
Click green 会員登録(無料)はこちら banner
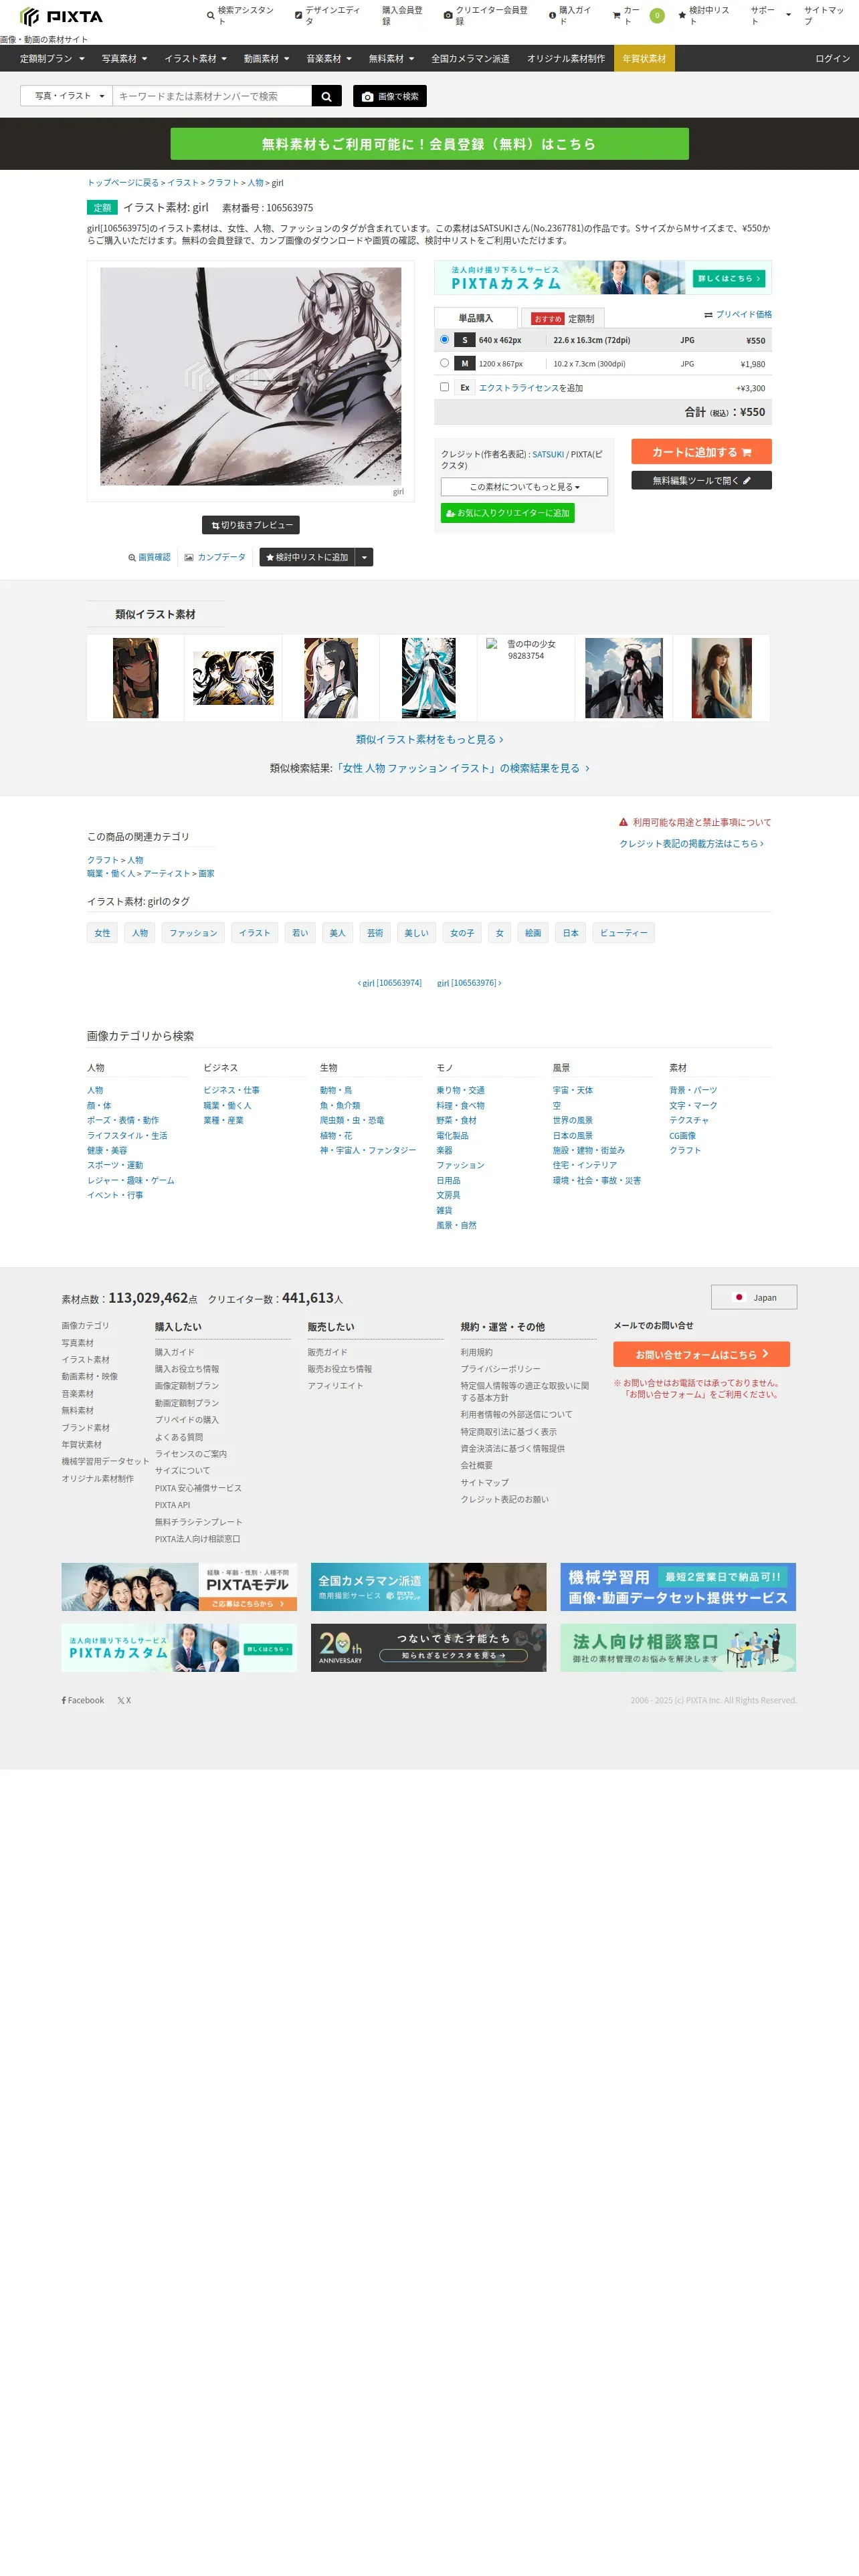[x=429, y=144]
